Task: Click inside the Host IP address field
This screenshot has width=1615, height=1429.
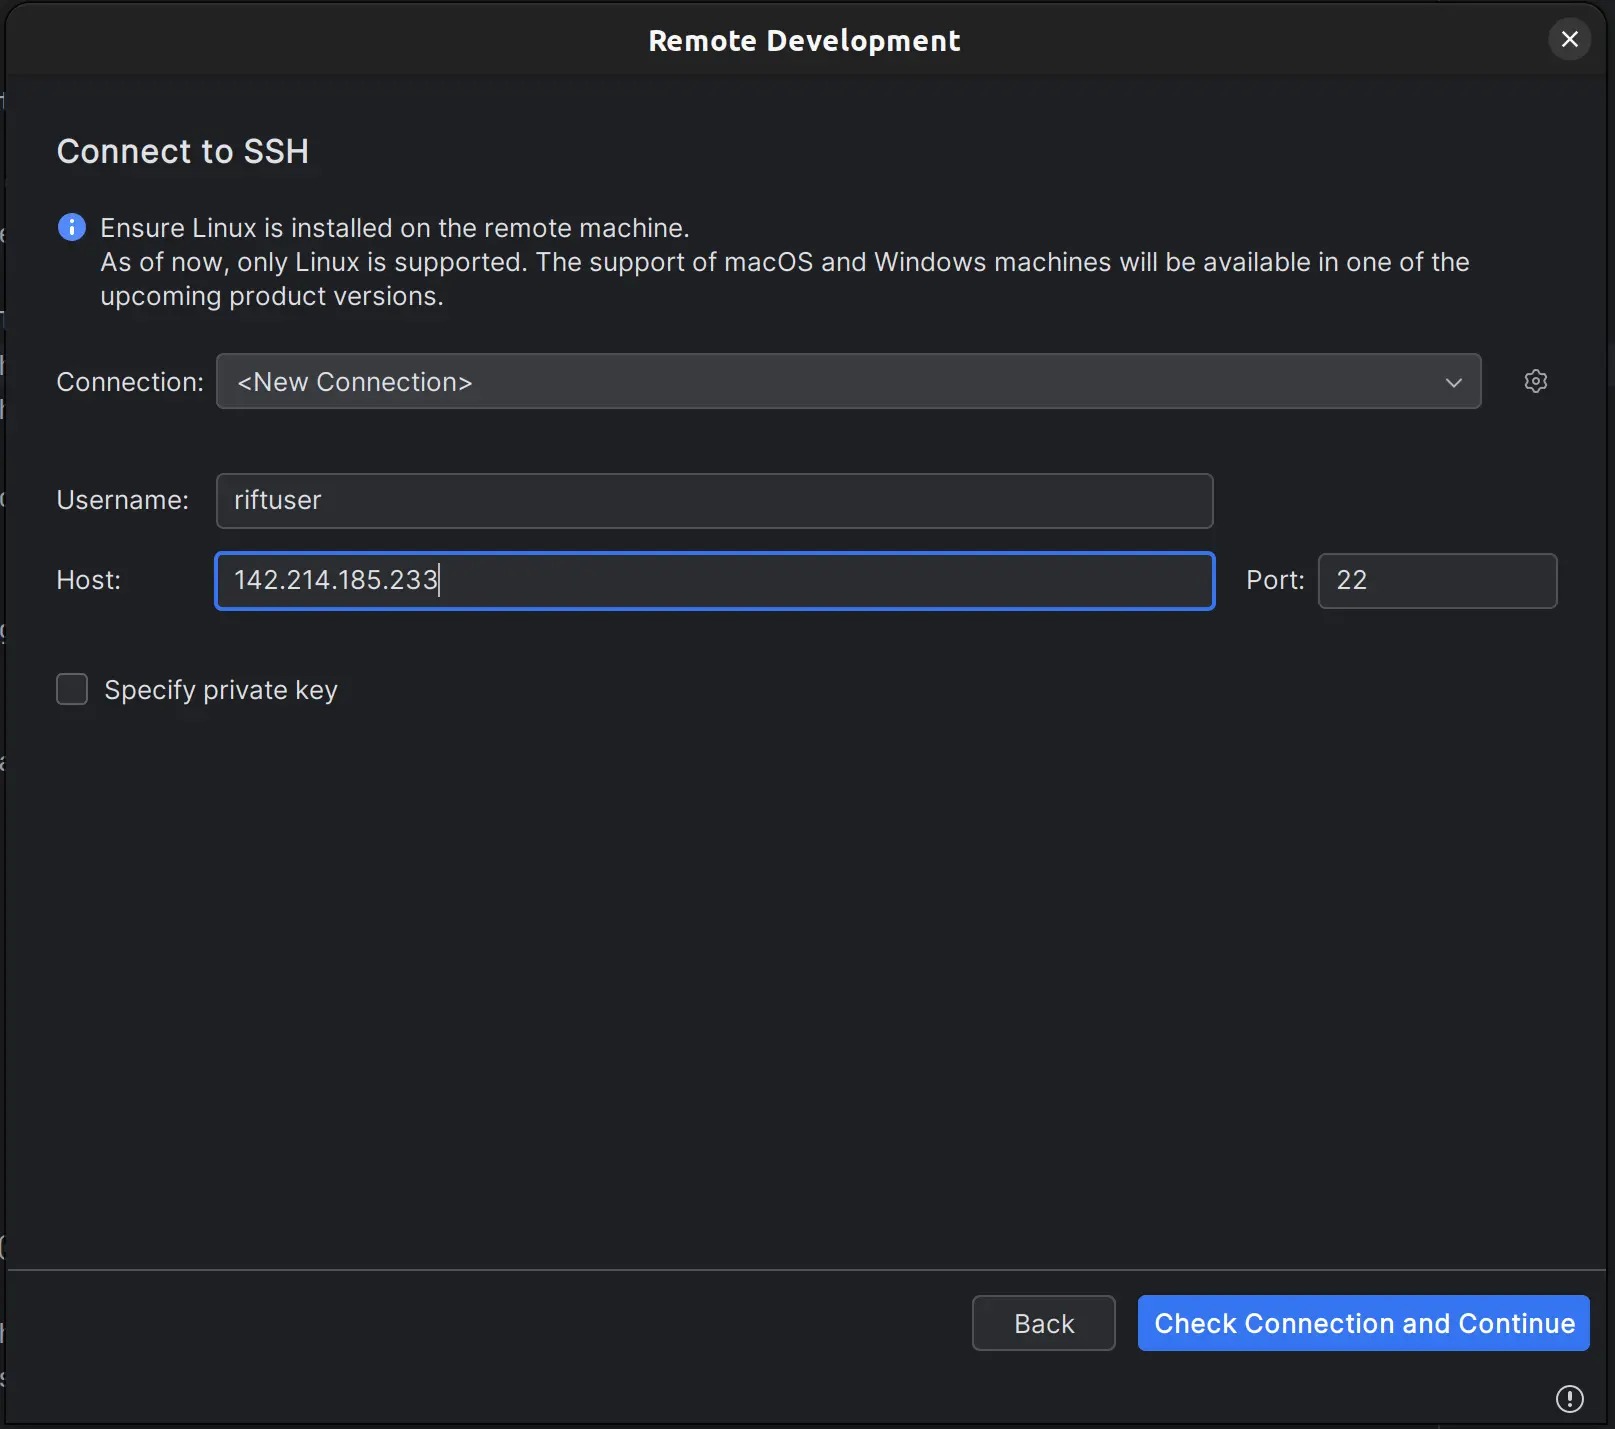Action: coord(714,581)
